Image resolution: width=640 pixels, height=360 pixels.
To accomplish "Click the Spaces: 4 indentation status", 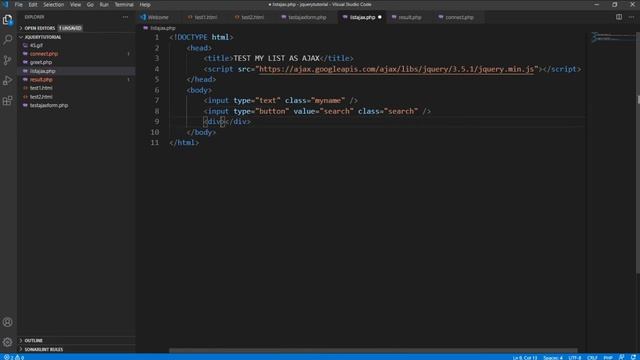I will pos(553,358).
